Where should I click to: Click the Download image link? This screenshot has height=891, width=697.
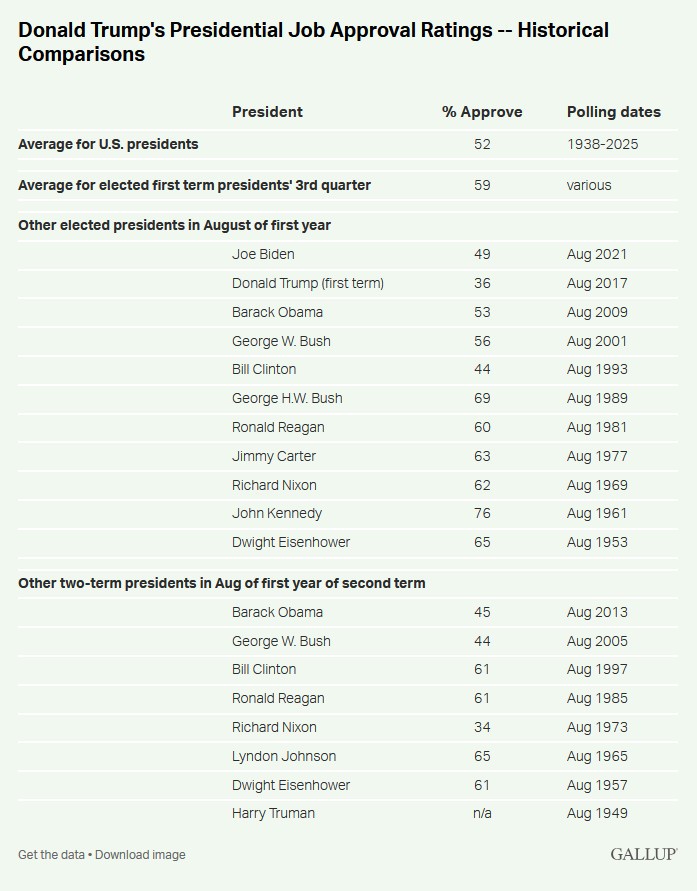coord(140,854)
